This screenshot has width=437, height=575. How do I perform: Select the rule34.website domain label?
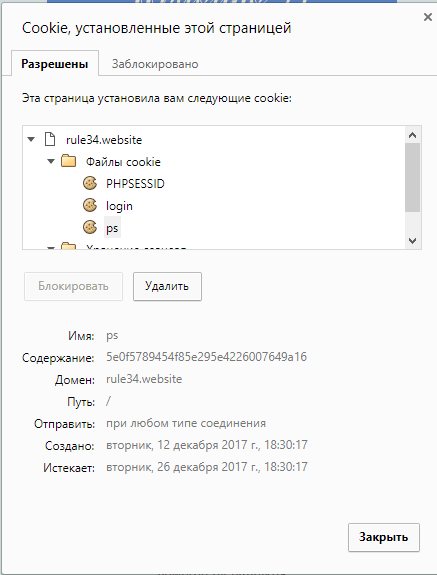click(x=104, y=140)
